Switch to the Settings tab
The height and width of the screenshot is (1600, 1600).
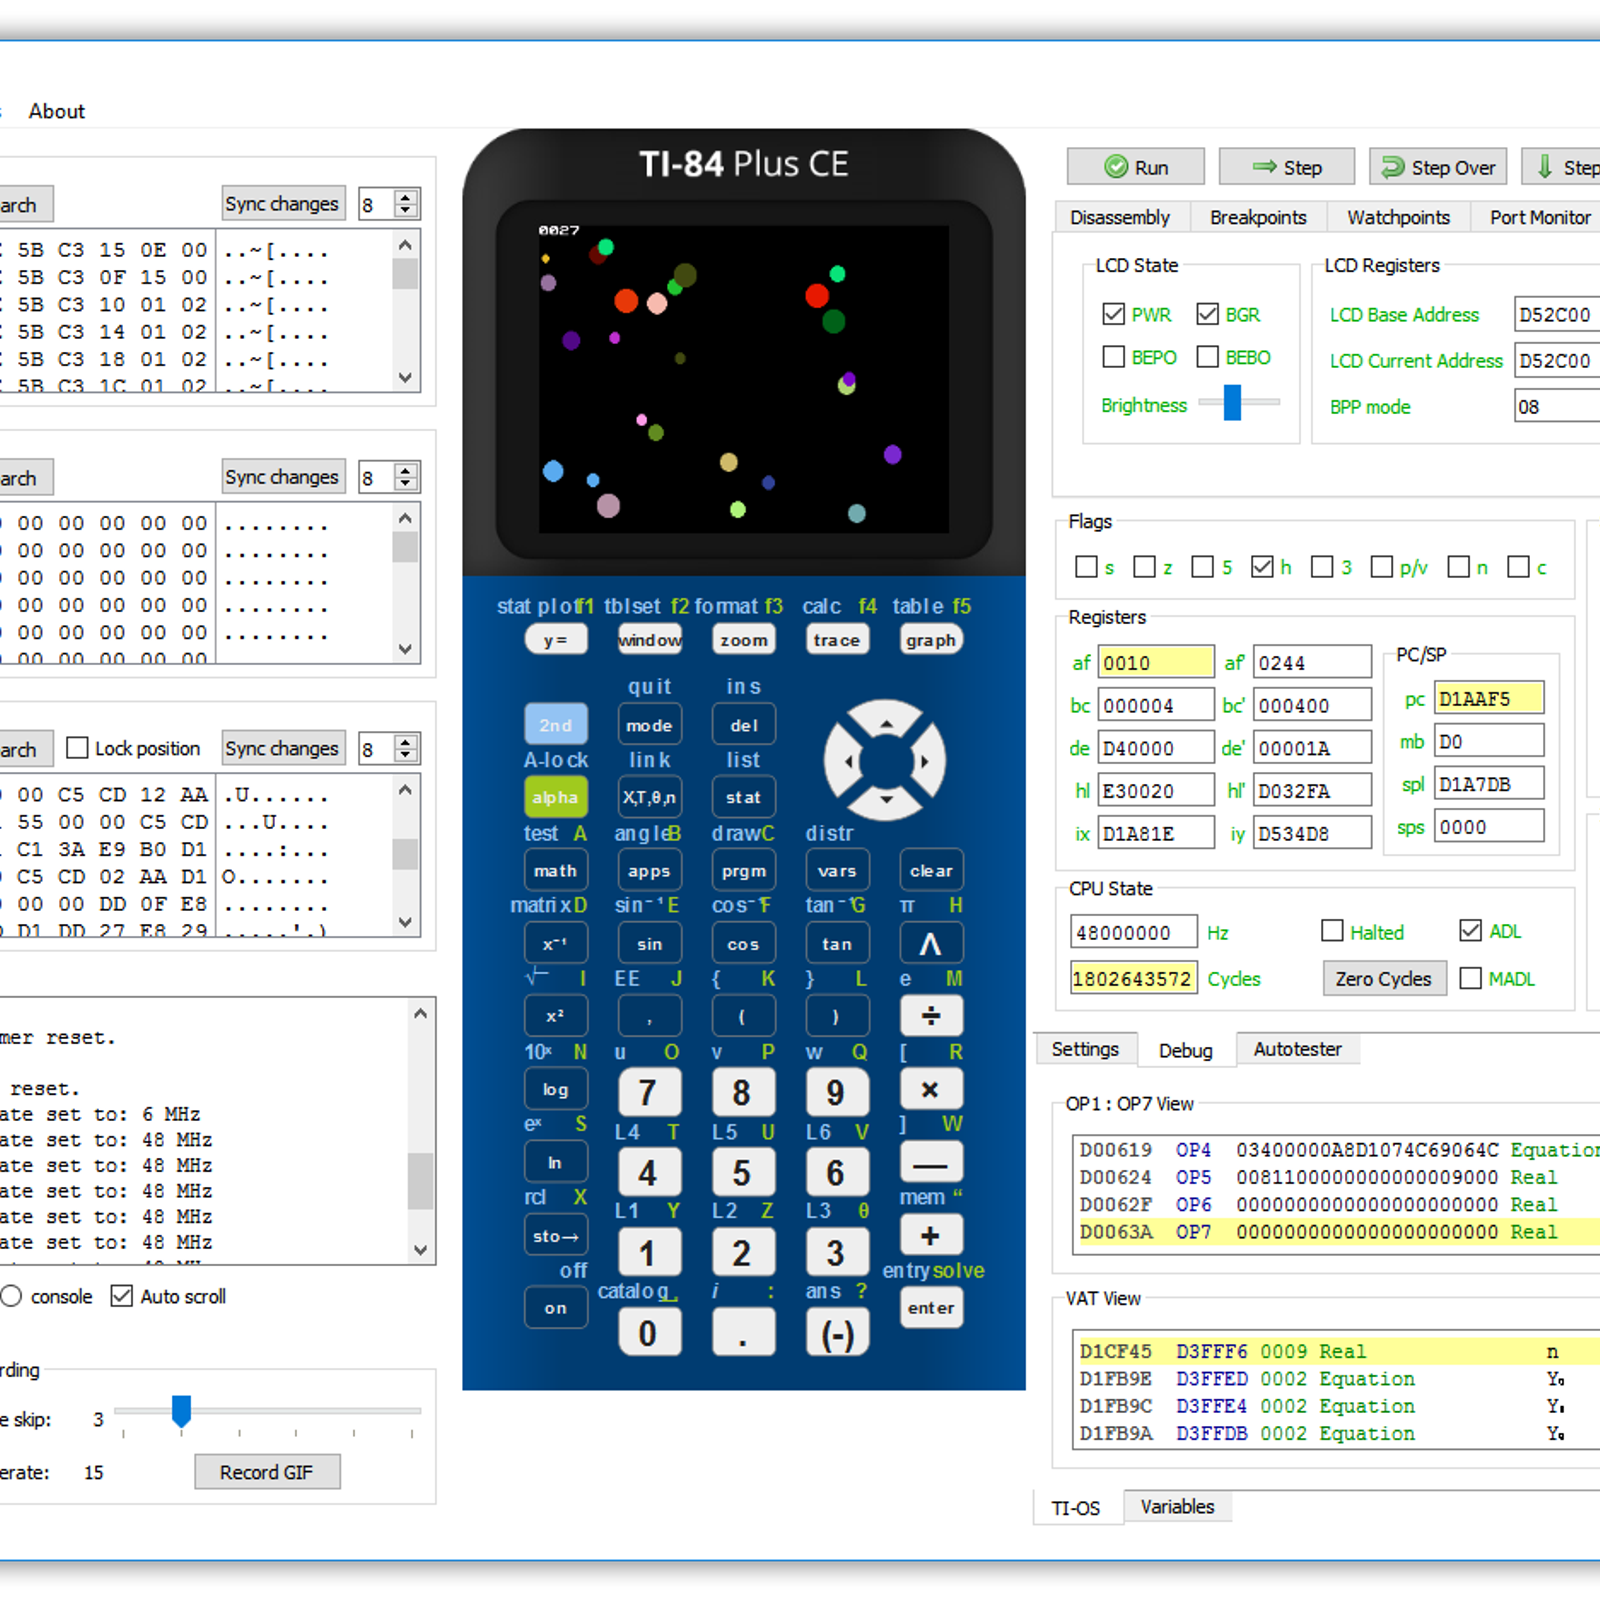(1085, 1049)
